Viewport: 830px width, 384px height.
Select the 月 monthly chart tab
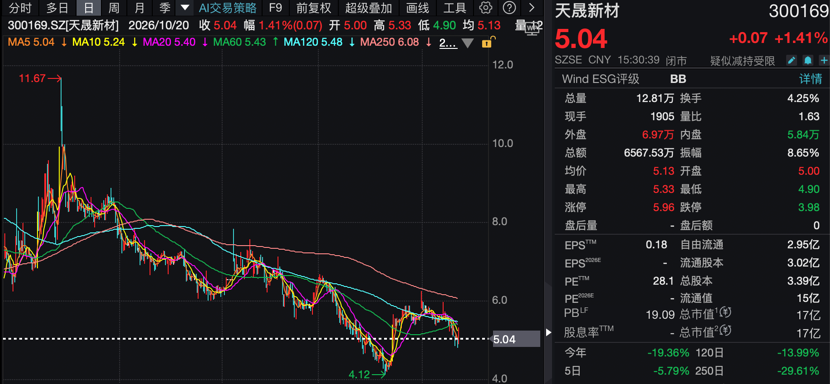pos(139,7)
